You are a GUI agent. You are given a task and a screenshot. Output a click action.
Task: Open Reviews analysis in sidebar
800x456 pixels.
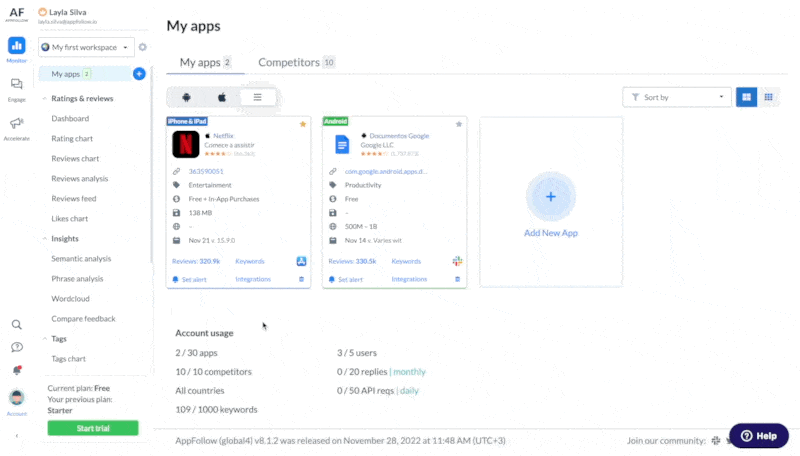pyautogui.click(x=80, y=179)
